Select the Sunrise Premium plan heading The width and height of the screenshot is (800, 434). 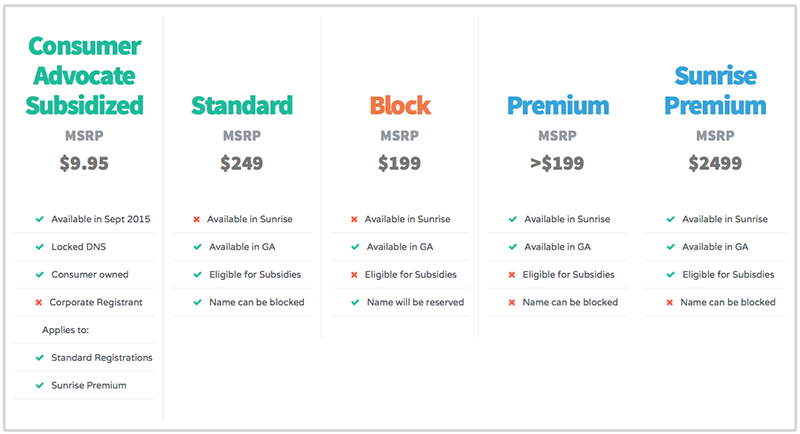715,91
